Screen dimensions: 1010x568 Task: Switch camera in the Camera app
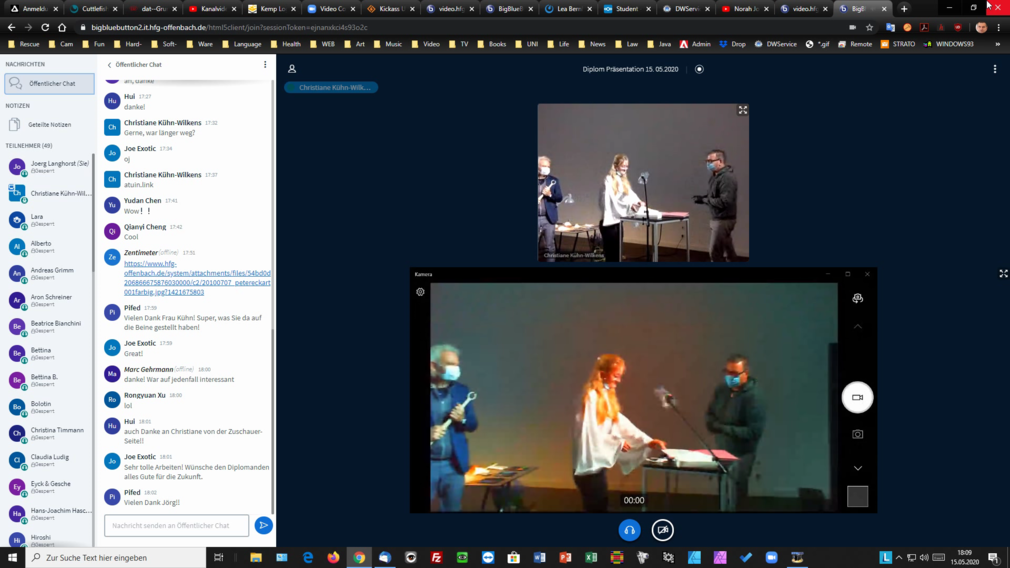(x=857, y=298)
